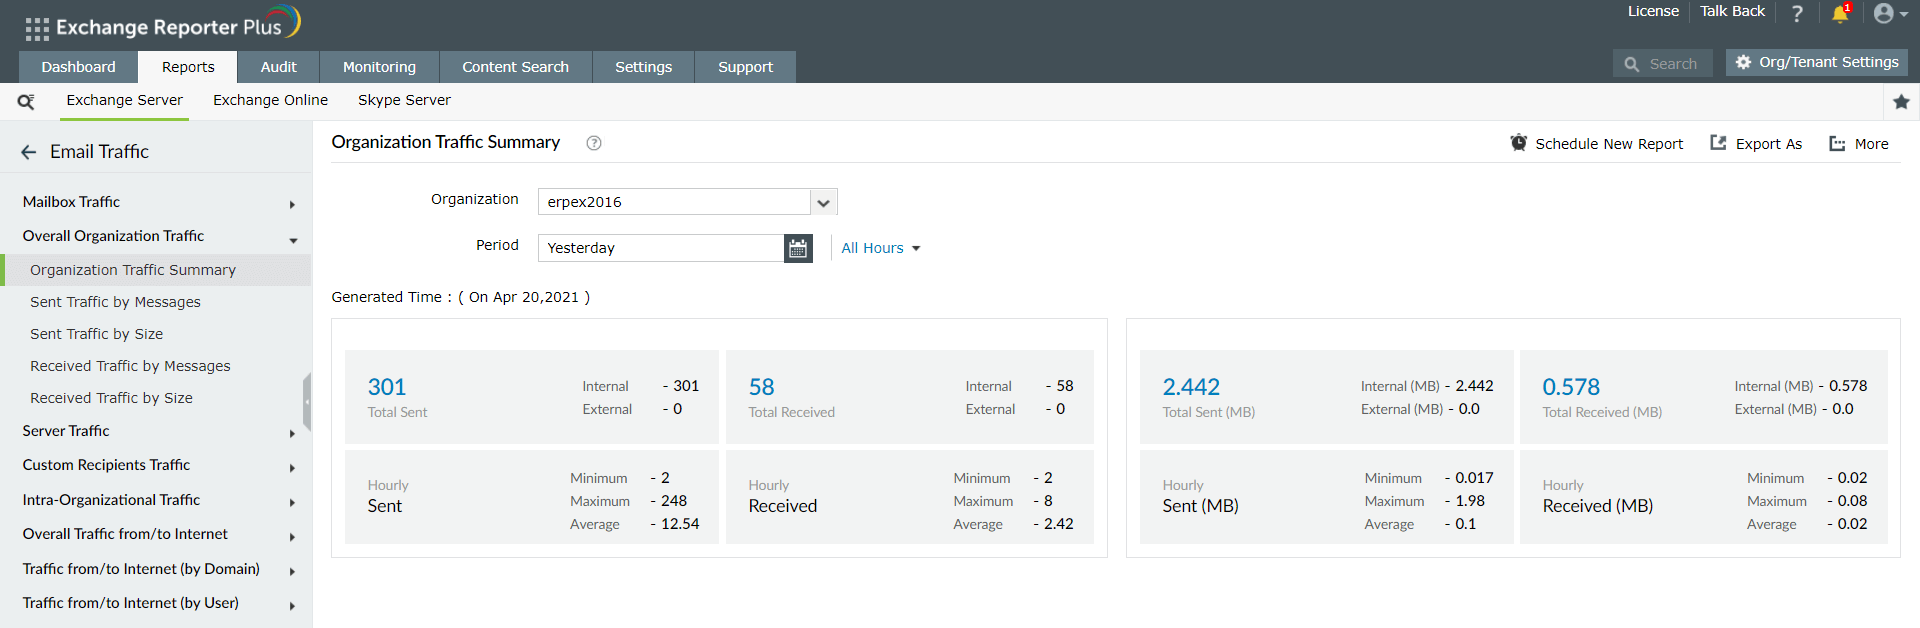1920x628 pixels.
Task: Collapse the Overall Organization Traffic section
Action: click(x=293, y=240)
